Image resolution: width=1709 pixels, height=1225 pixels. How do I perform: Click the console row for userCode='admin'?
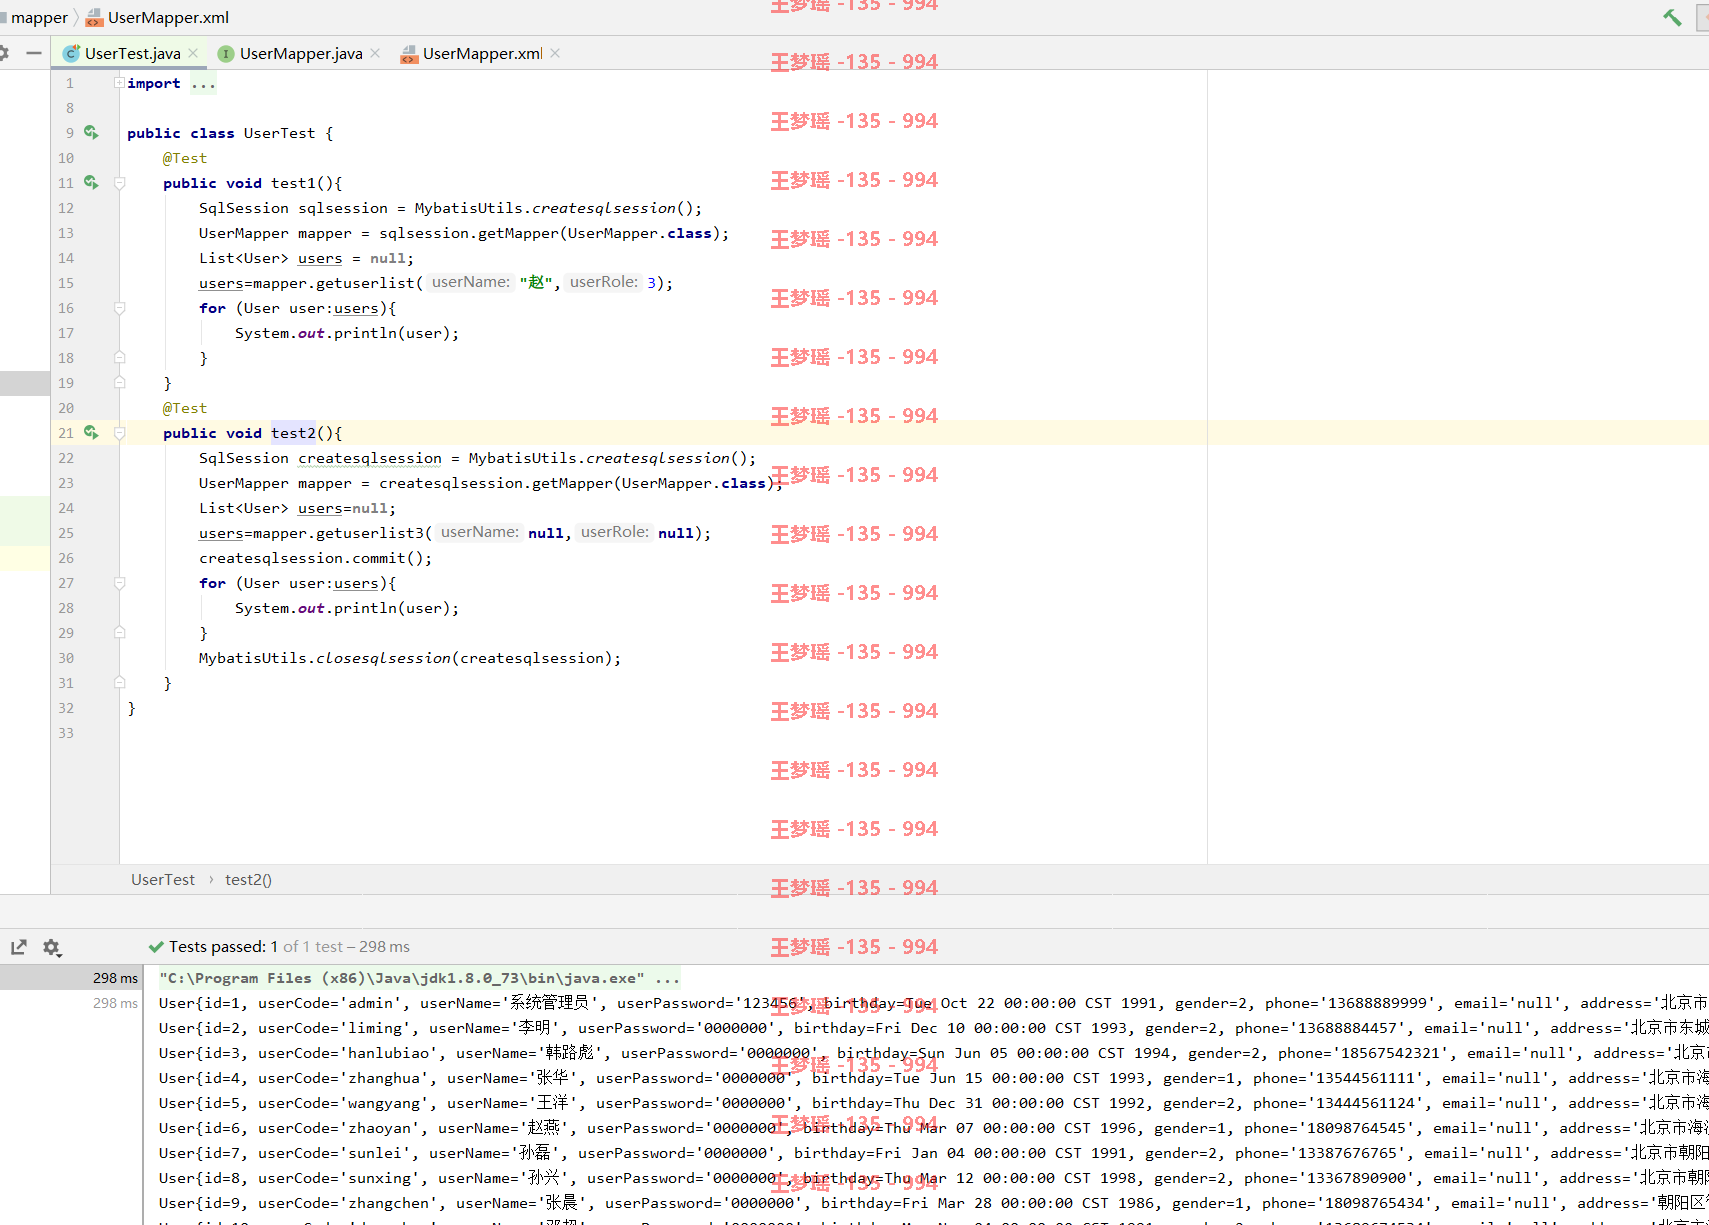point(933,1003)
